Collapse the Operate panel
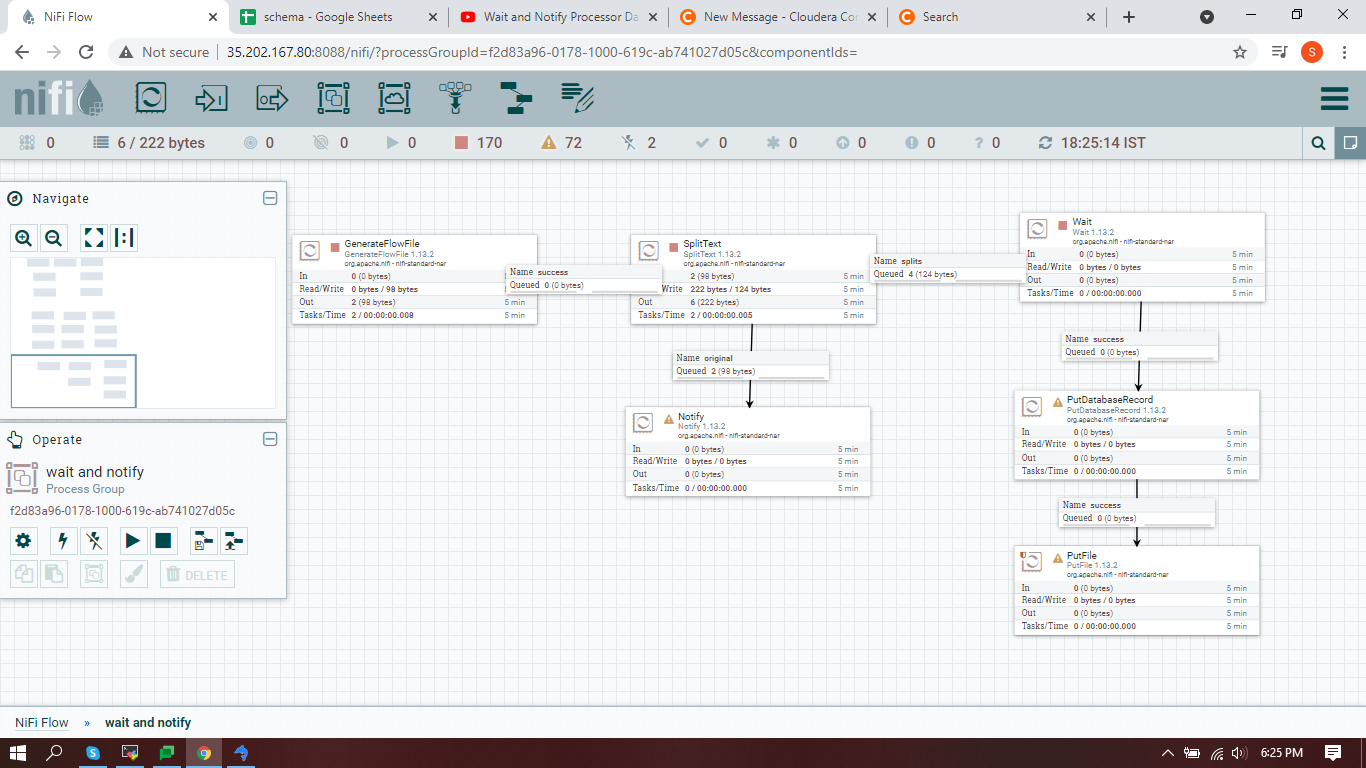The width and height of the screenshot is (1366, 768). 270,439
